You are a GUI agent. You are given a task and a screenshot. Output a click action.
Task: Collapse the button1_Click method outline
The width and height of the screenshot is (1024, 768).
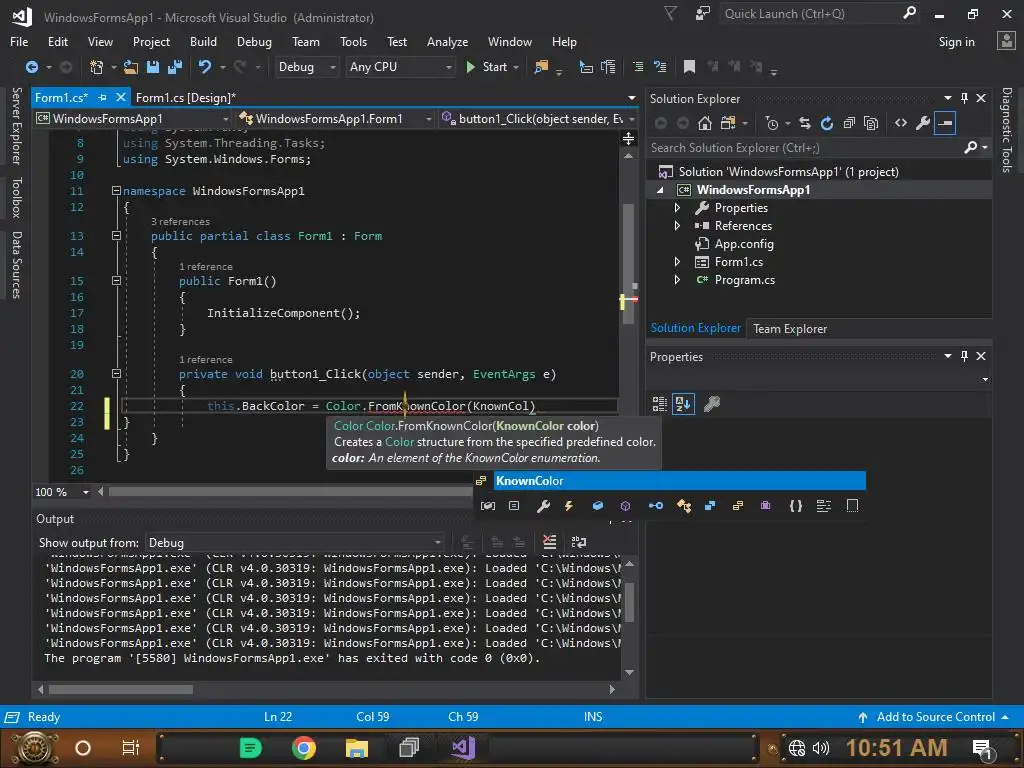pos(116,374)
